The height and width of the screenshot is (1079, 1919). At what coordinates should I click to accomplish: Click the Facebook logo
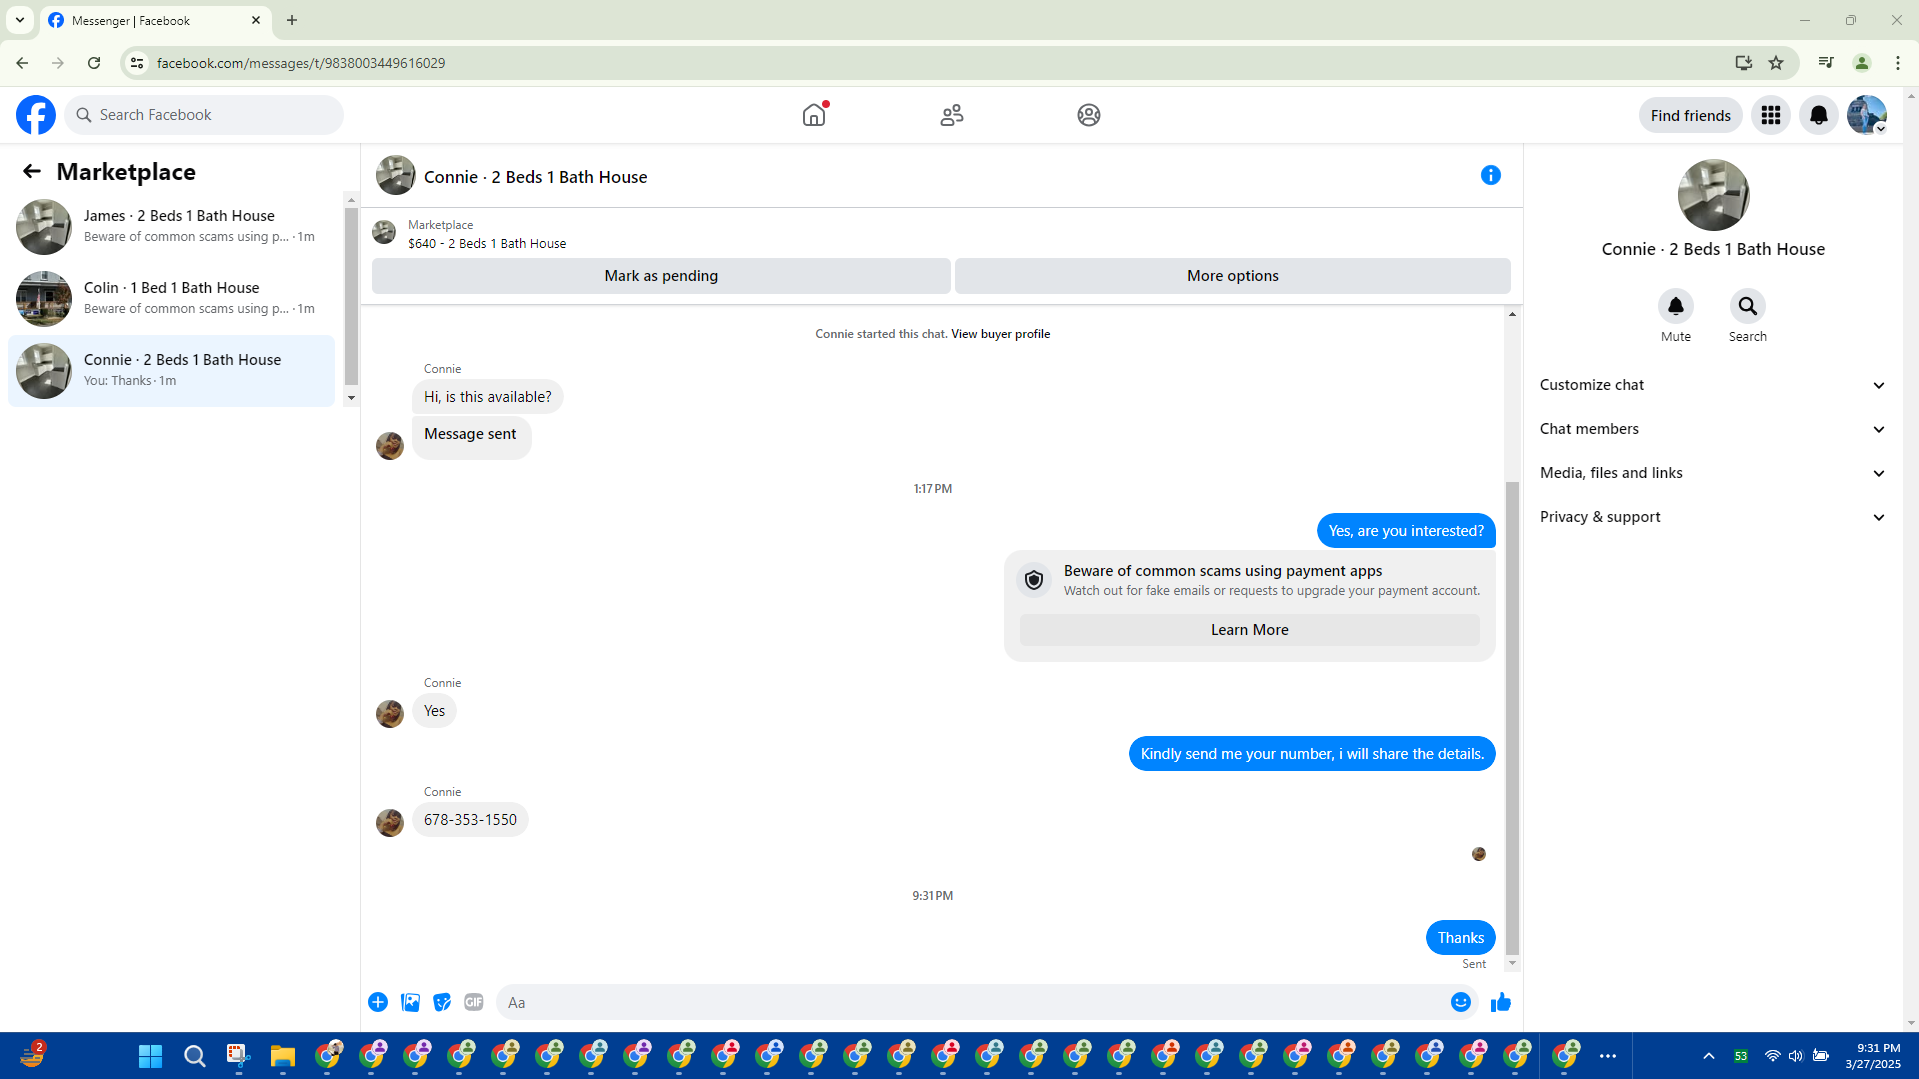[36, 115]
